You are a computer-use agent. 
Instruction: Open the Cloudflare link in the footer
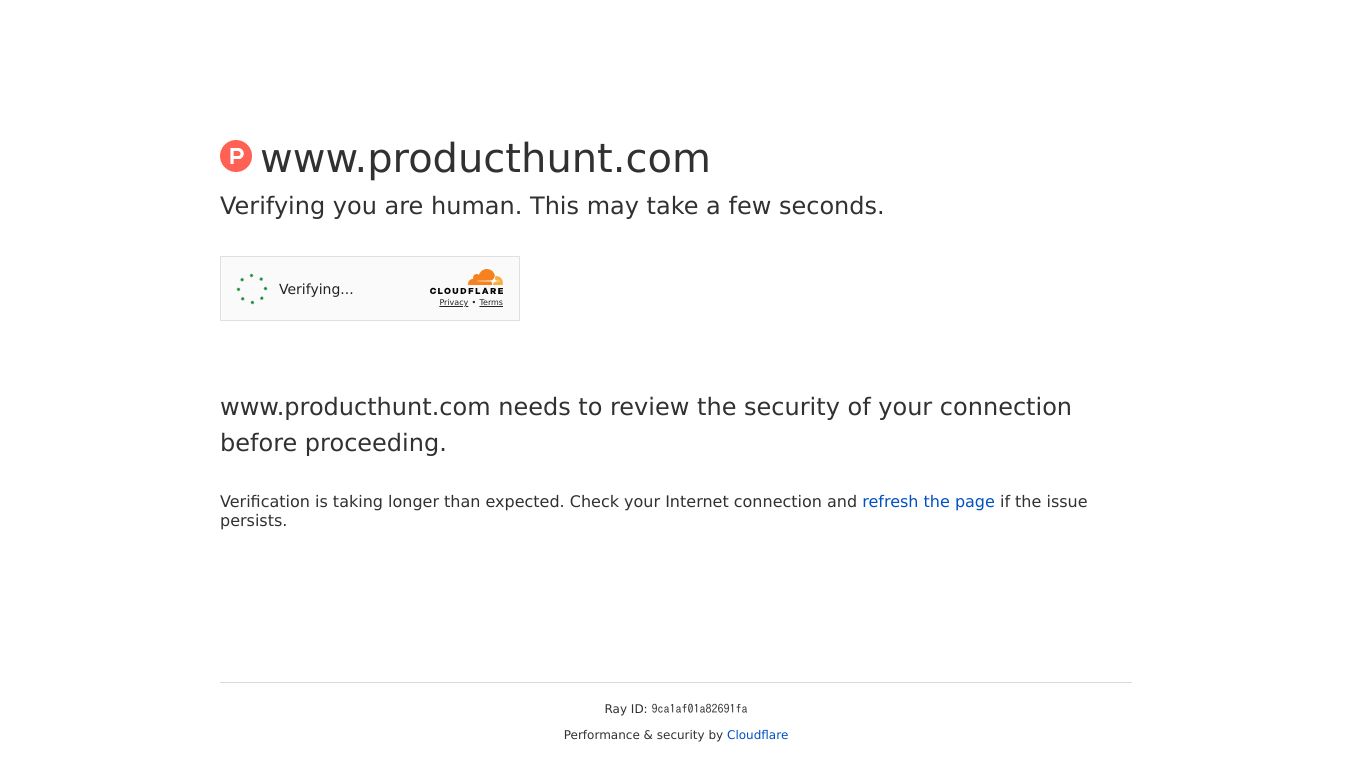757,735
